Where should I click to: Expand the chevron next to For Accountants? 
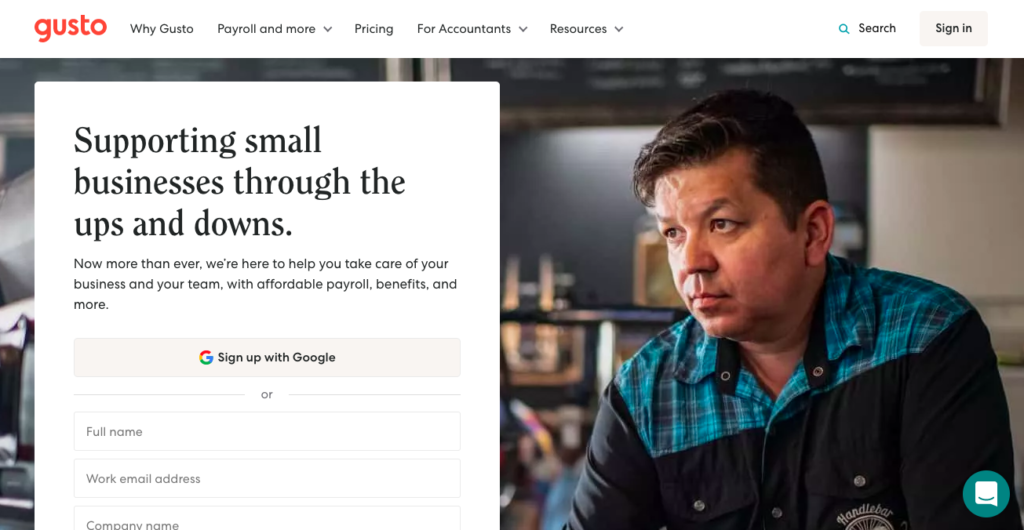523,29
